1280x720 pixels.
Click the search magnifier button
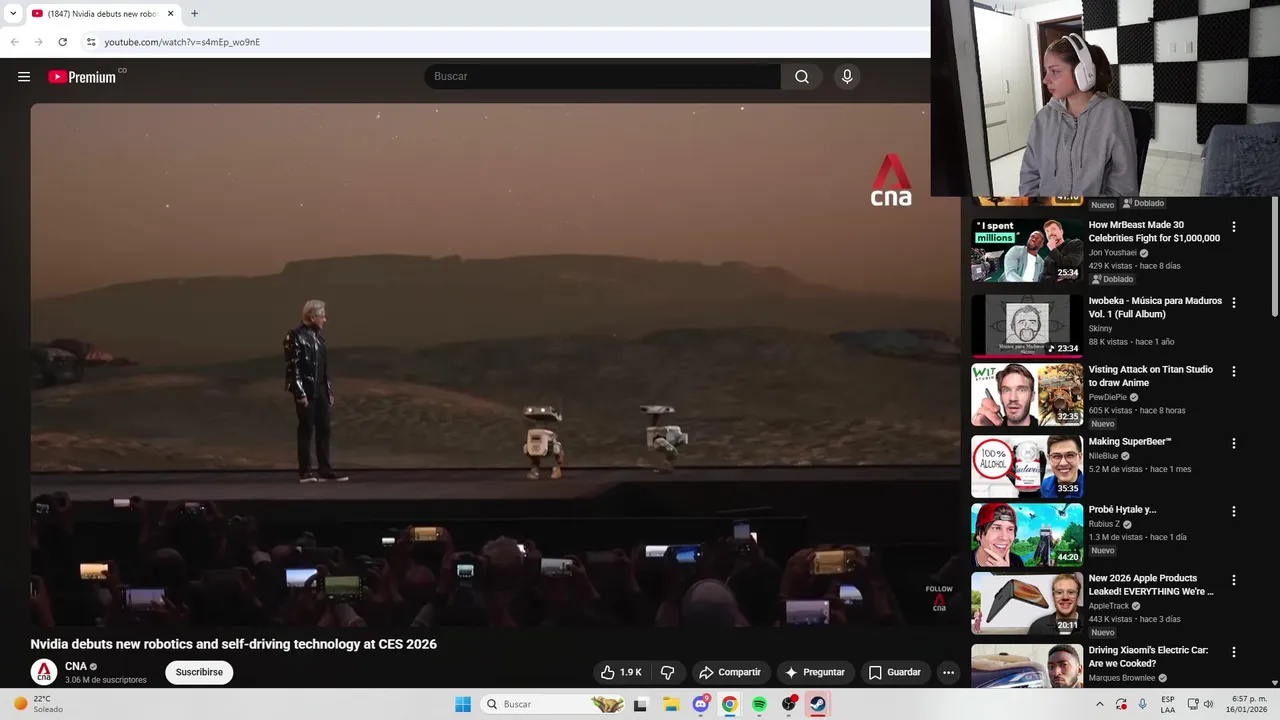point(802,77)
